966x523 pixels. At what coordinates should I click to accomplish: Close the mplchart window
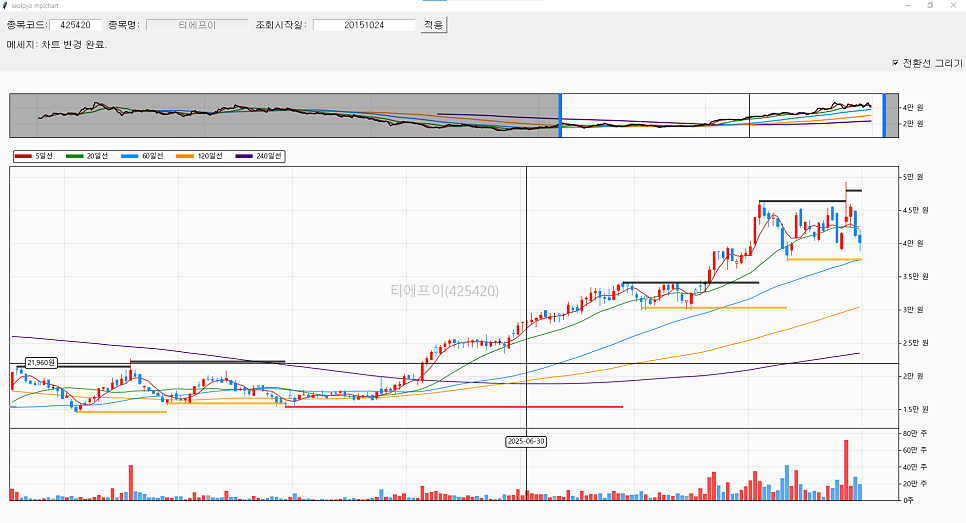tap(954, 6)
